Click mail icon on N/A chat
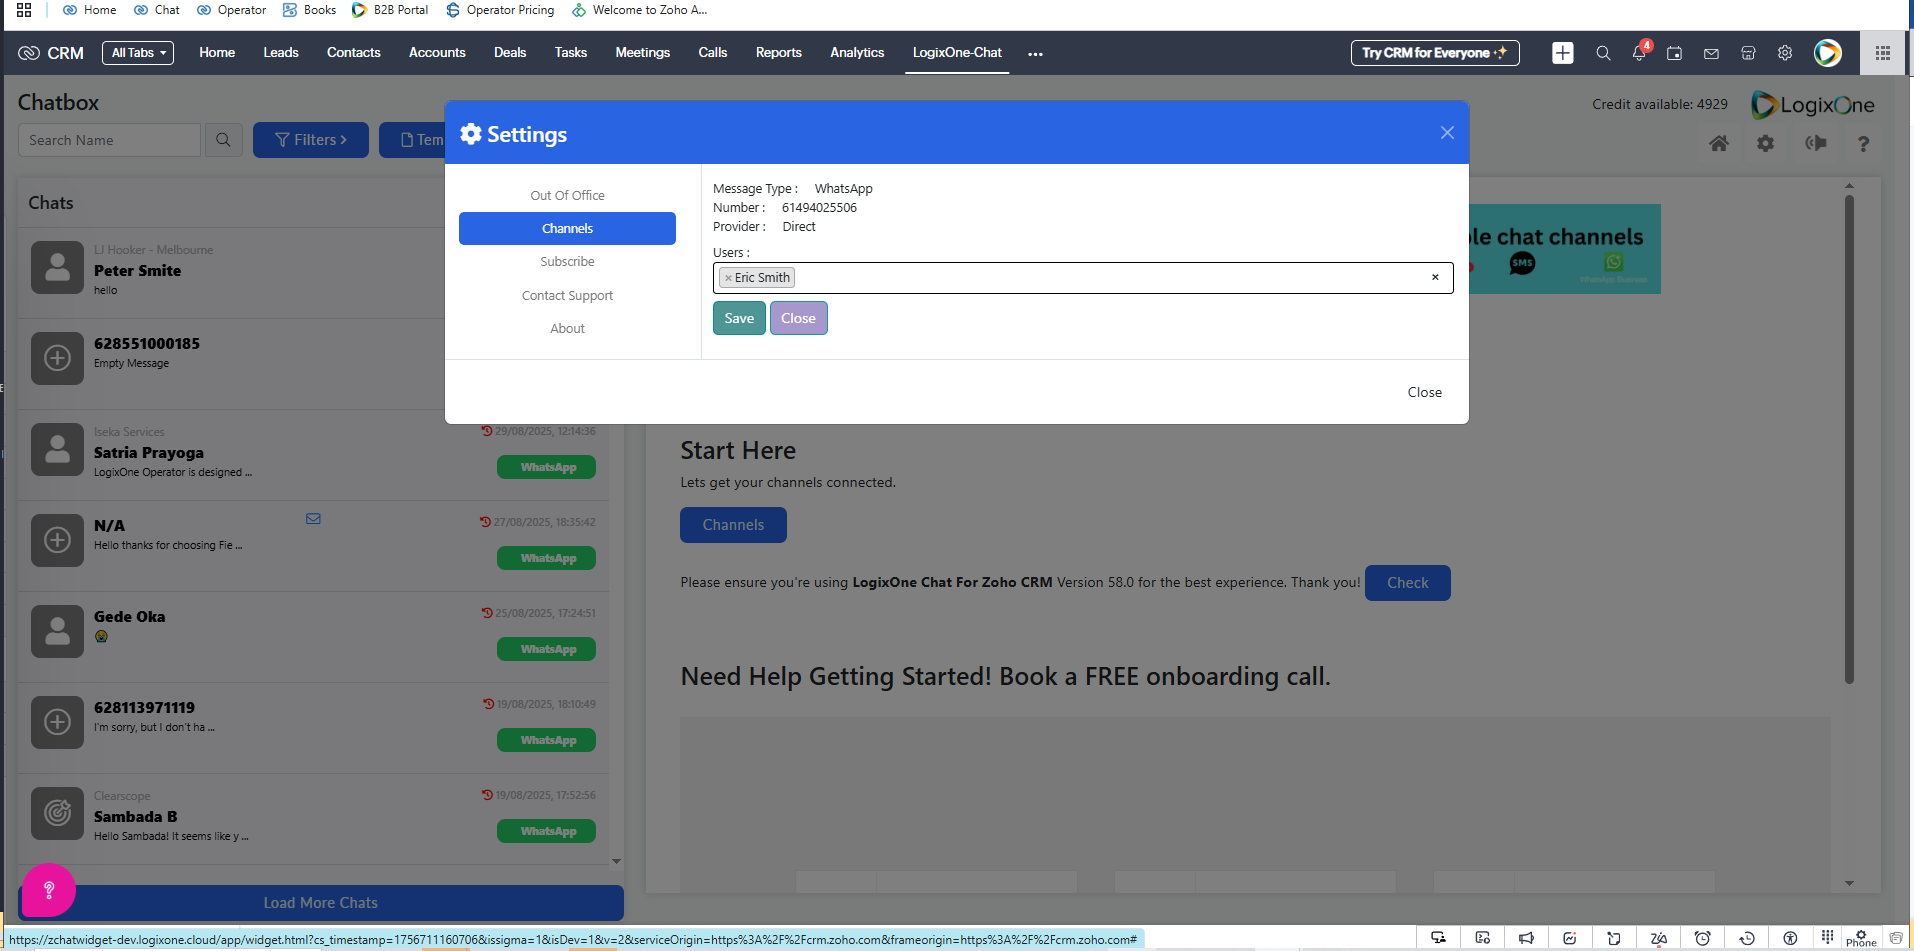Screen dimensions: 1914x951 [x=313, y=519]
